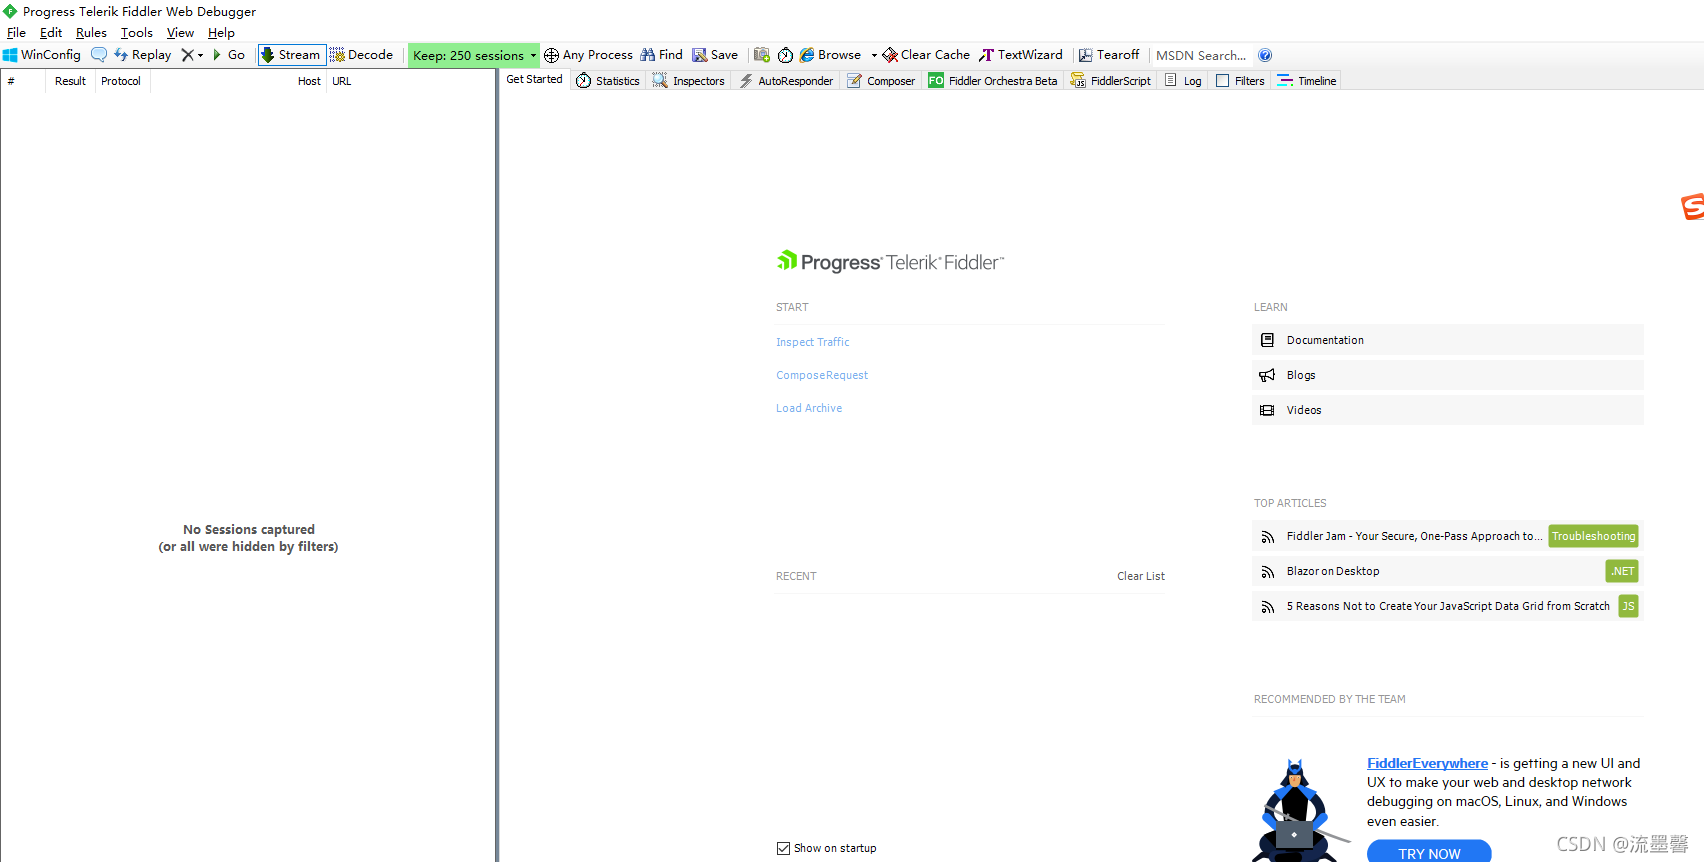Open the Rules menu

(x=91, y=33)
